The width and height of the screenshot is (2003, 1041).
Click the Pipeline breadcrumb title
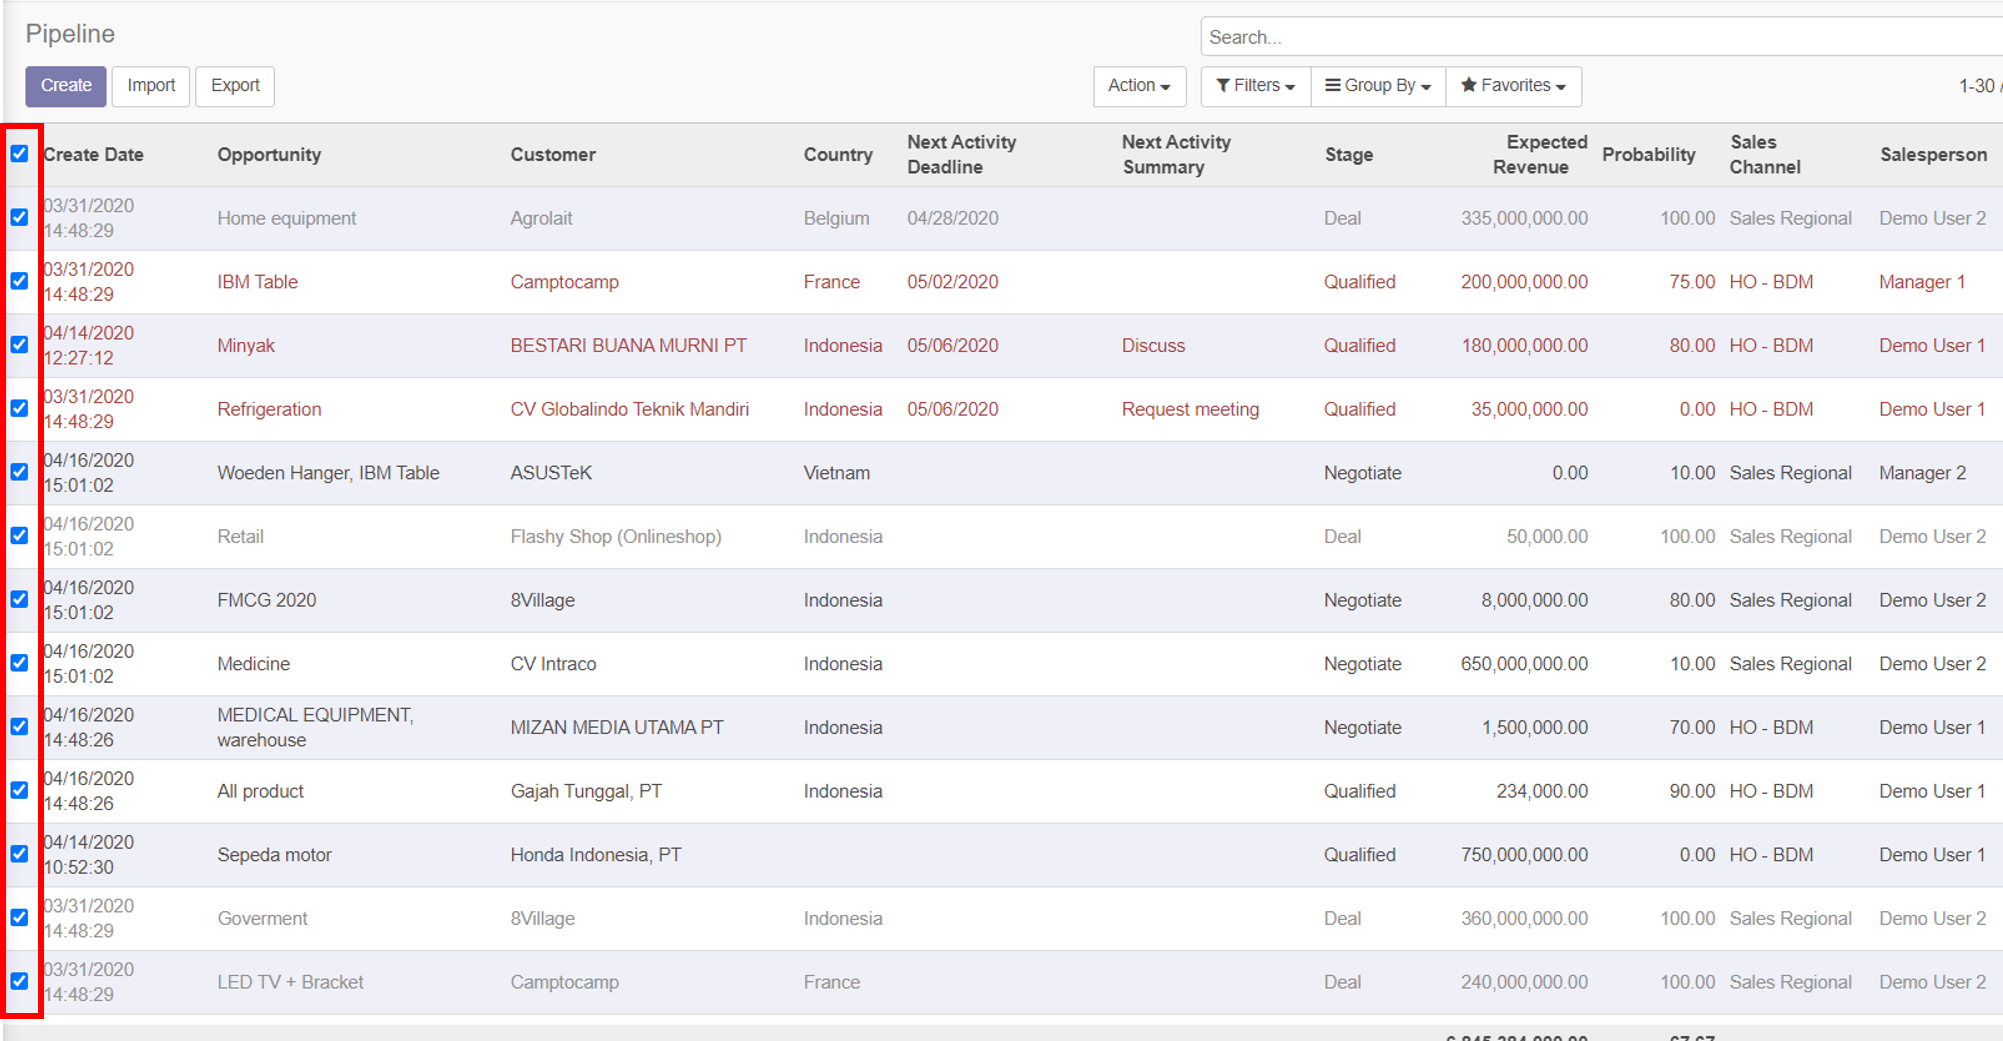70,34
